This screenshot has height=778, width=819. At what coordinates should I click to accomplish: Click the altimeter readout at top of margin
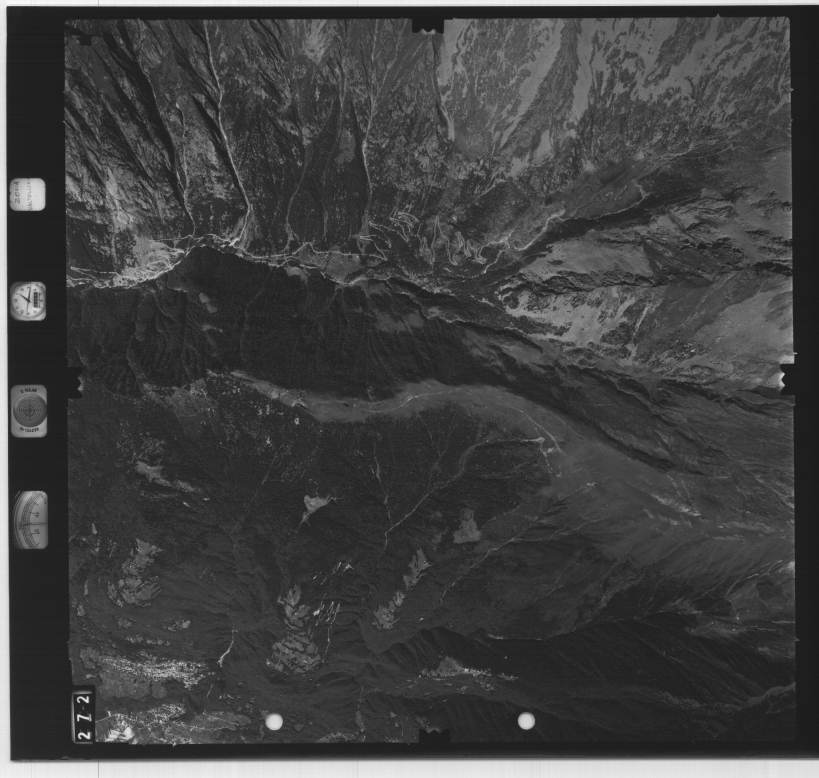[x=27, y=195]
